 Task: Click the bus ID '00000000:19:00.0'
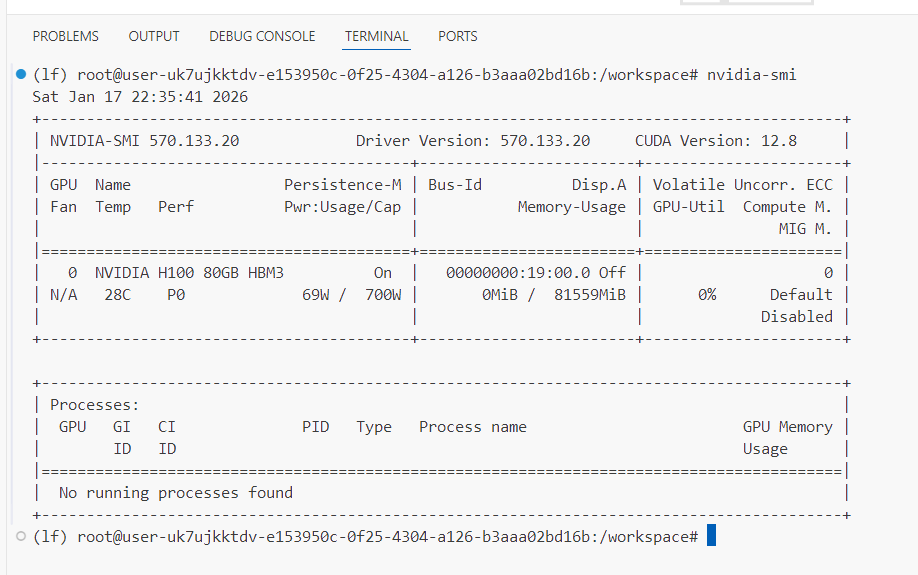[x=518, y=273]
